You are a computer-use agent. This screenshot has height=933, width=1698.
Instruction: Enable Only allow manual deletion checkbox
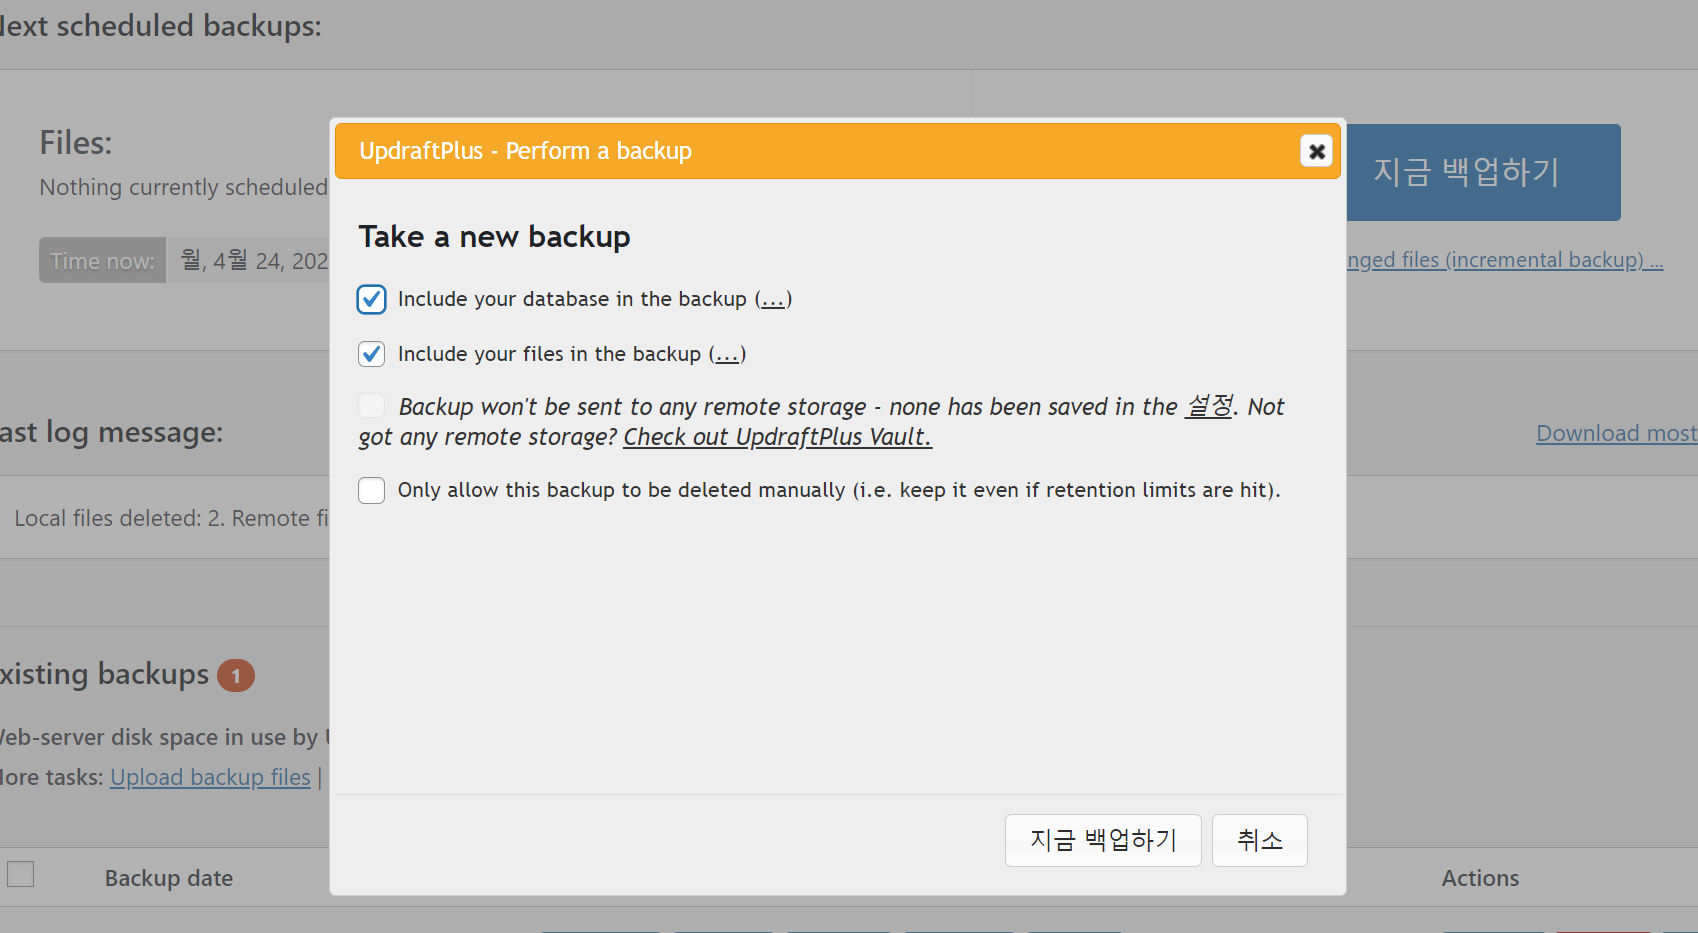[x=371, y=490]
